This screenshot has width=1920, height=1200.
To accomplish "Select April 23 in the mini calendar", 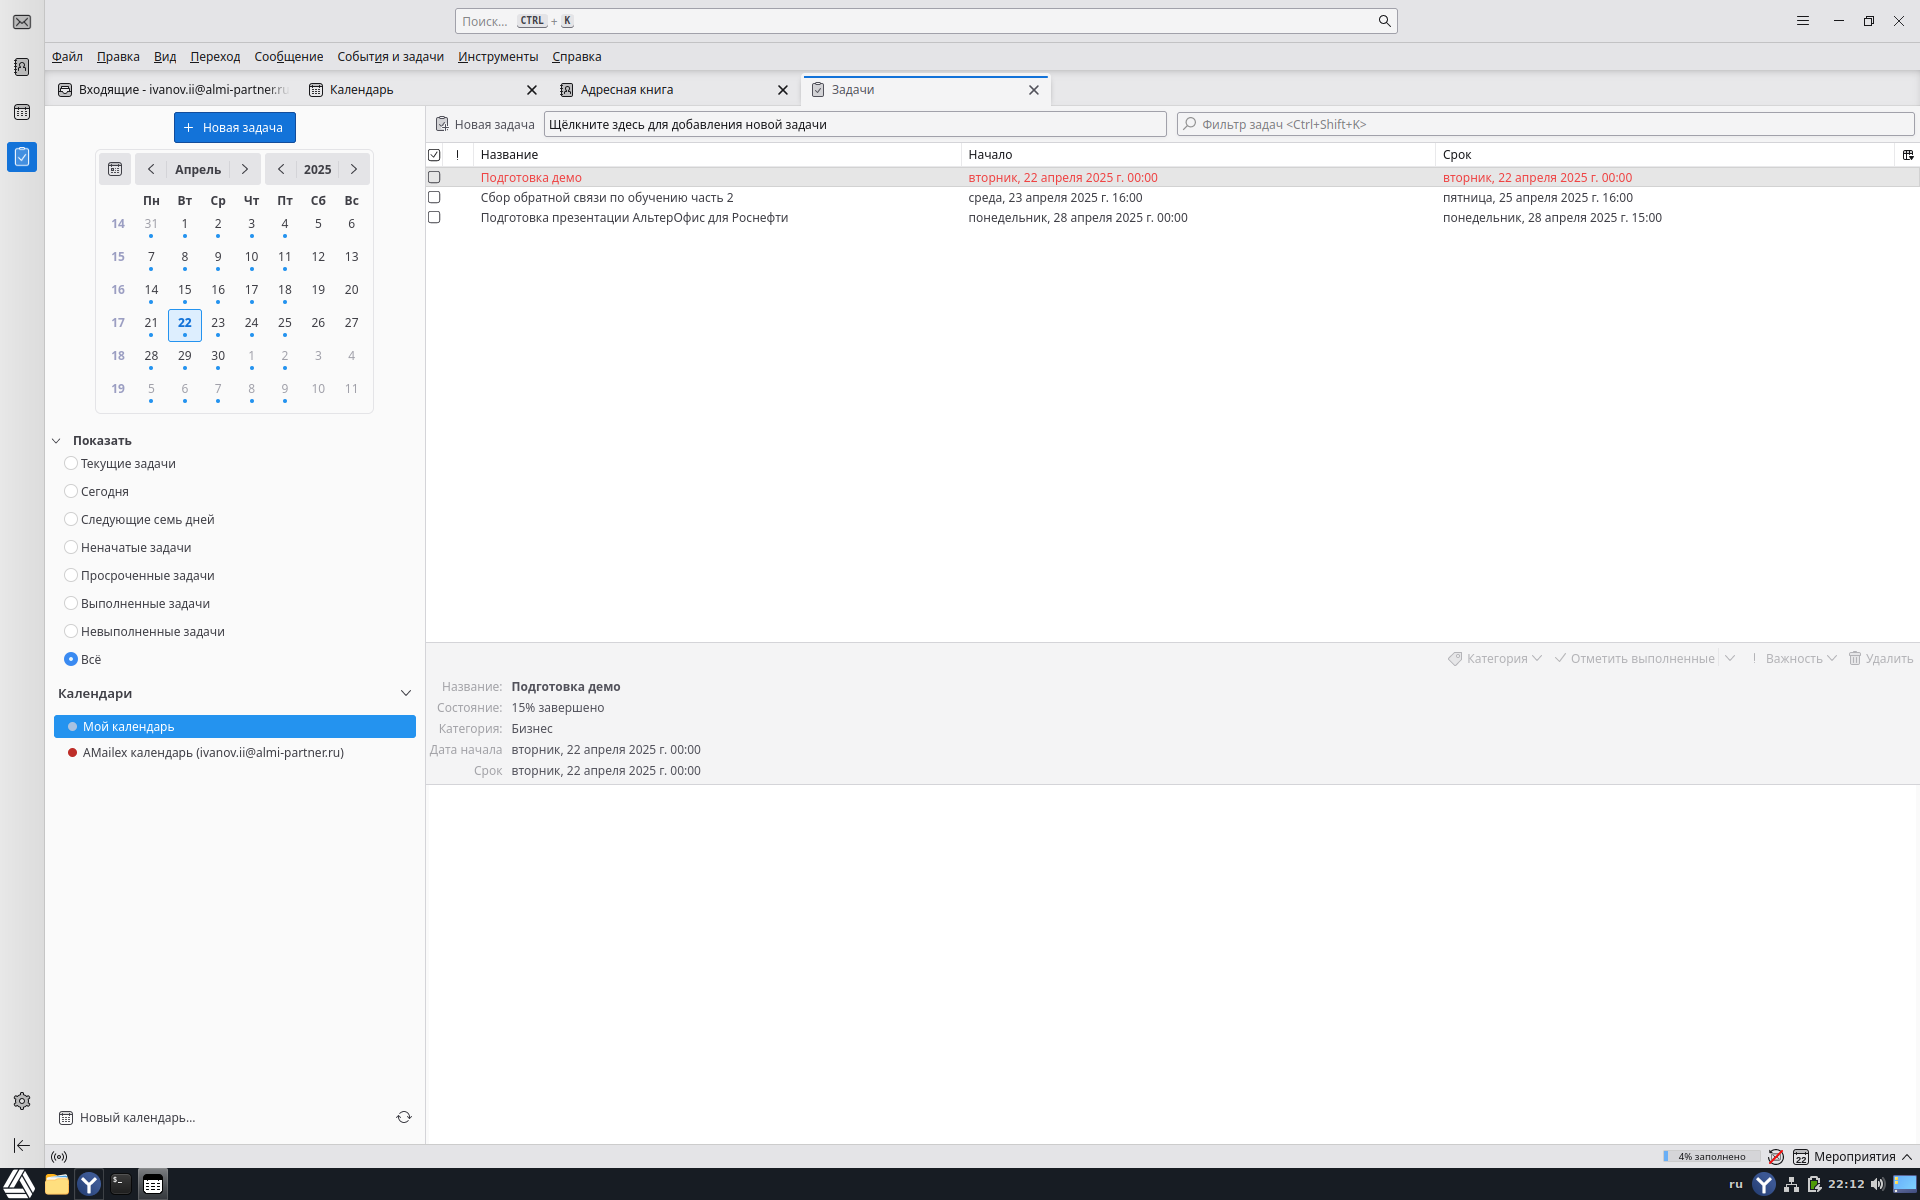I will click(218, 324).
